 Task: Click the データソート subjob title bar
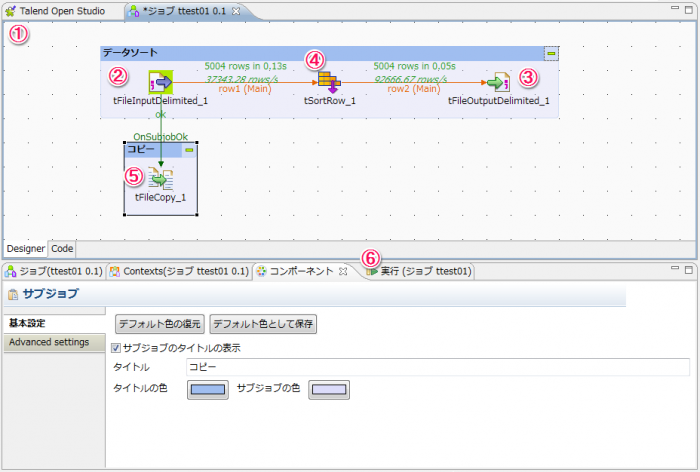tap(321, 53)
